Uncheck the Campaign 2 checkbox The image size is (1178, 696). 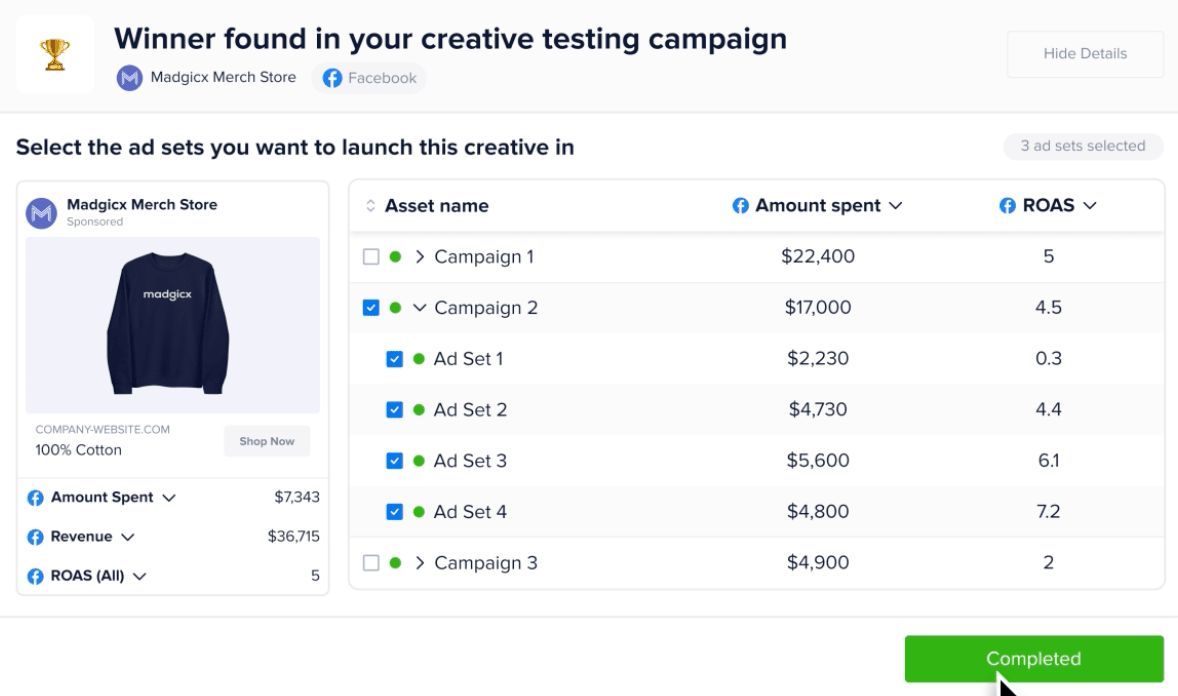[x=371, y=308]
